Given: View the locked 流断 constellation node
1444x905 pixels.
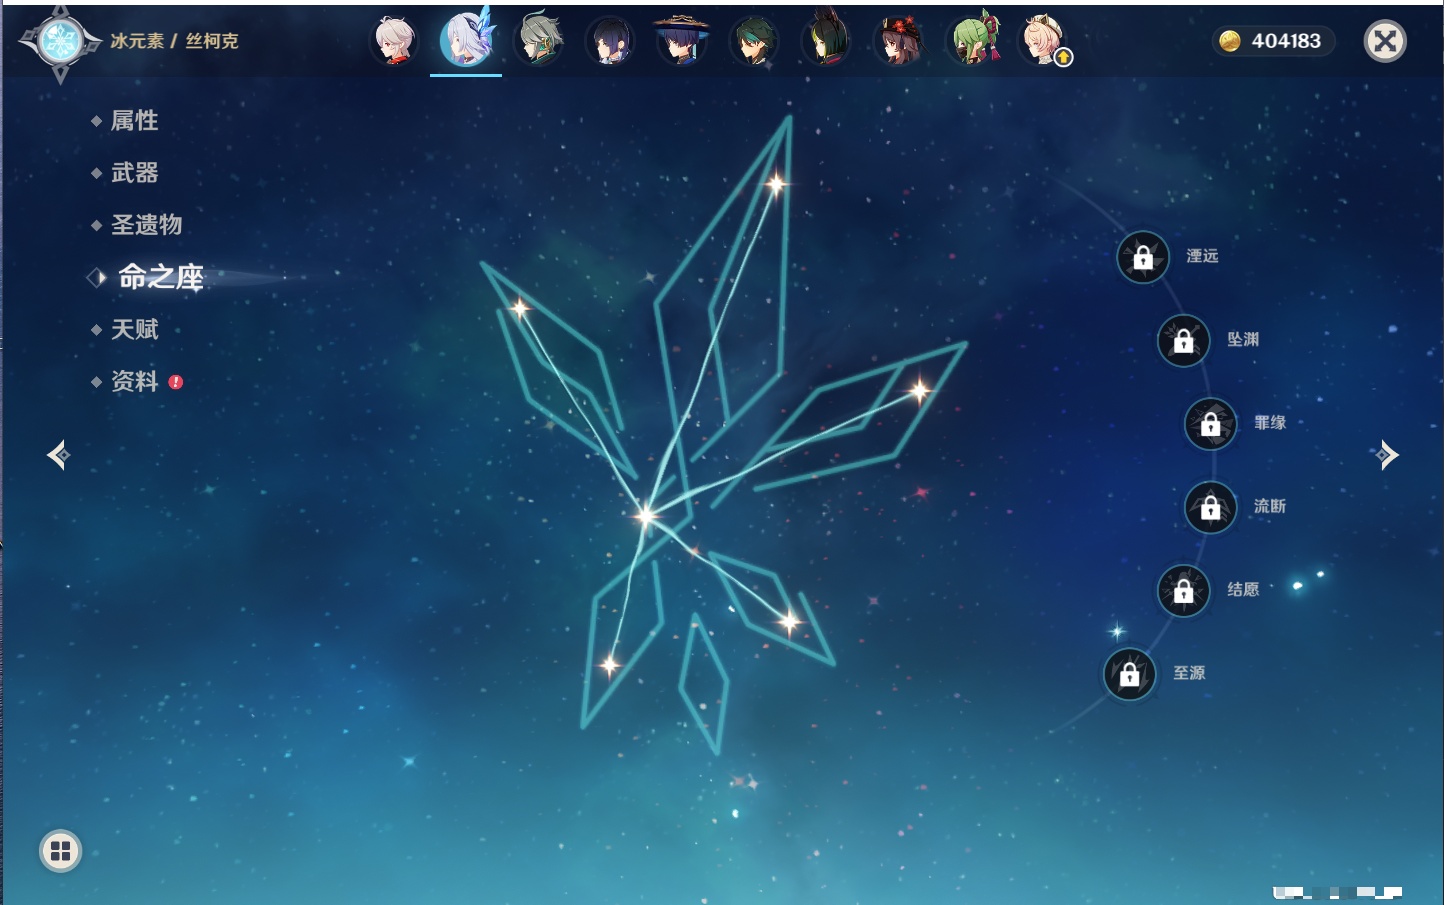Looking at the screenshot, I should click(x=1210, y=507).
